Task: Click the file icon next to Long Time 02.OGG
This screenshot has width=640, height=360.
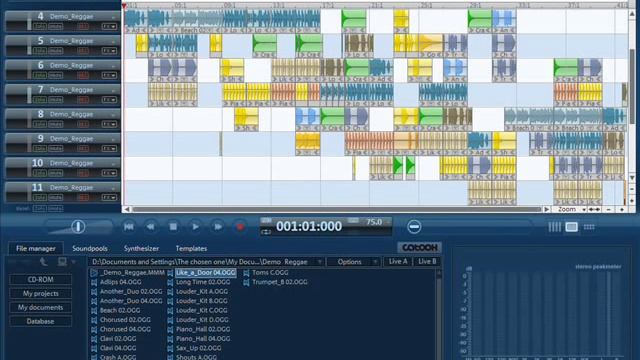Action: click(x=170, y=282)
